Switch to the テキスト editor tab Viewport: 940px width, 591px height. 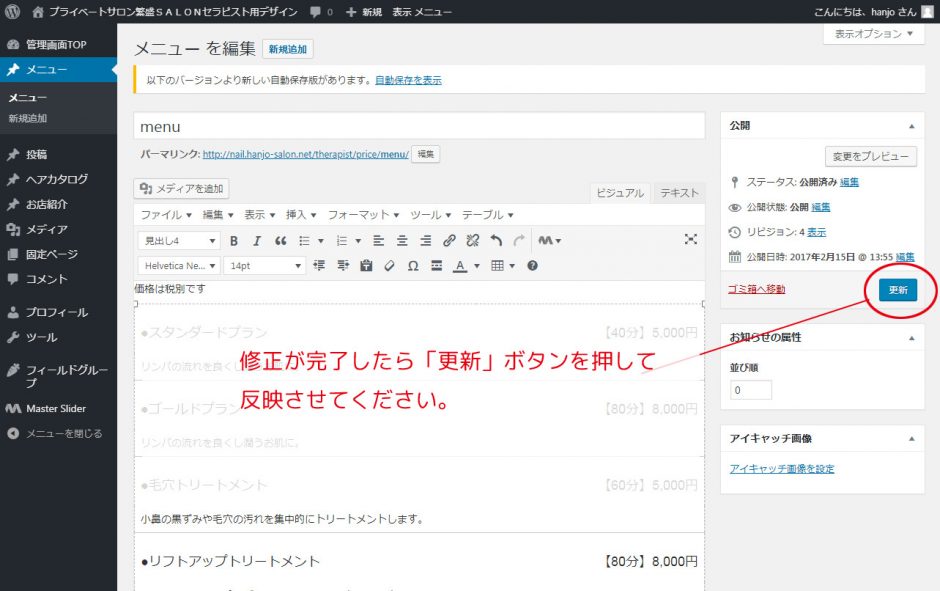coord(679,193)
